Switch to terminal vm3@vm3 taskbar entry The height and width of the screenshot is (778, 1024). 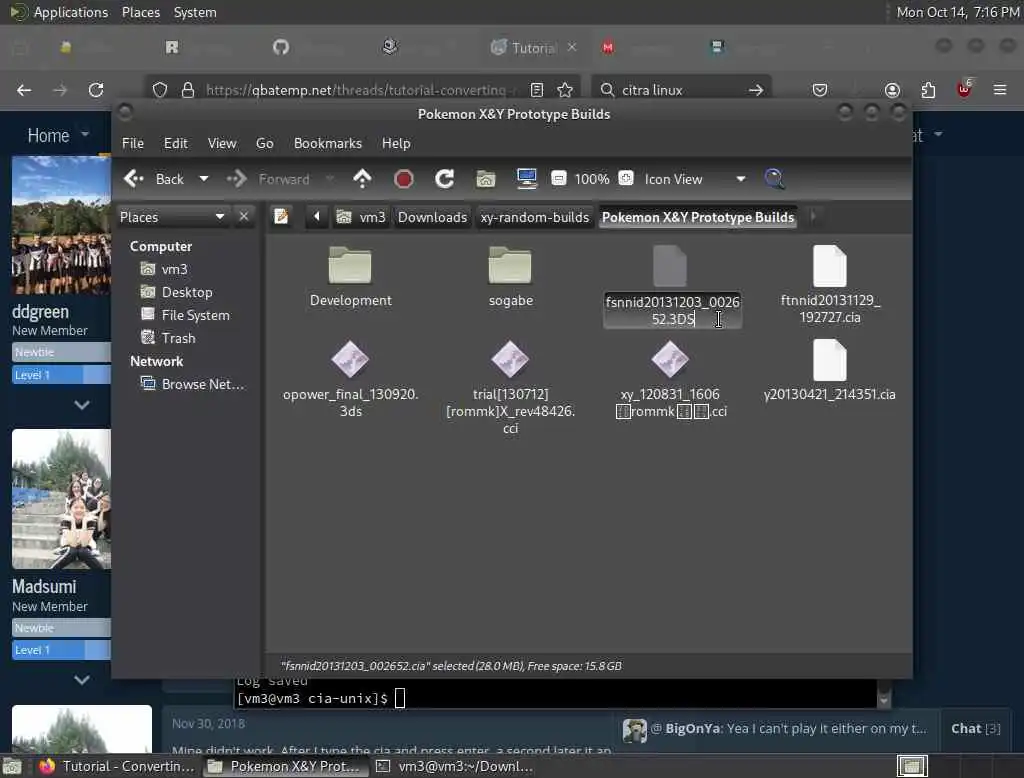(455, 766)
